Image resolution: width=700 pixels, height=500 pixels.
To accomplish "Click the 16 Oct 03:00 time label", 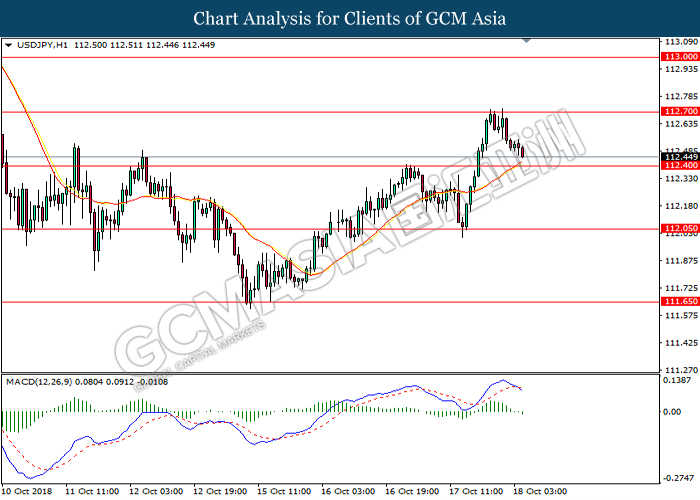I will click(x=348, y=492).
